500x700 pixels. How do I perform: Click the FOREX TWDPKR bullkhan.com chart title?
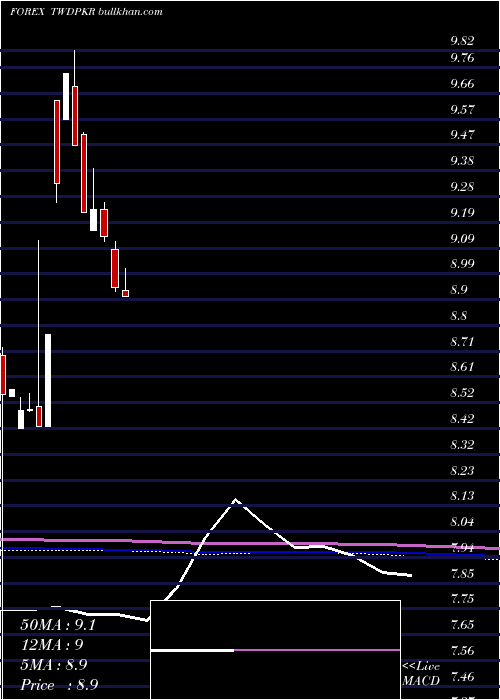(x=86, y=12)
